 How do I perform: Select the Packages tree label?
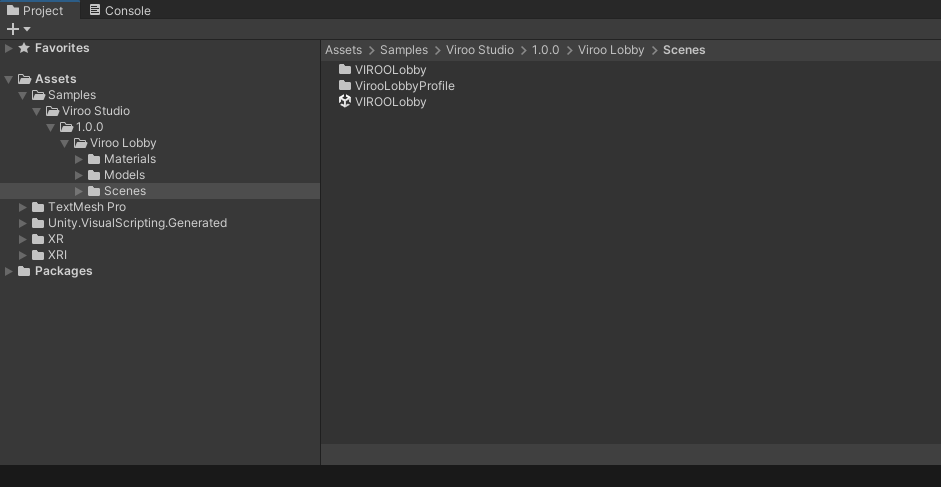tap(64, 271)
